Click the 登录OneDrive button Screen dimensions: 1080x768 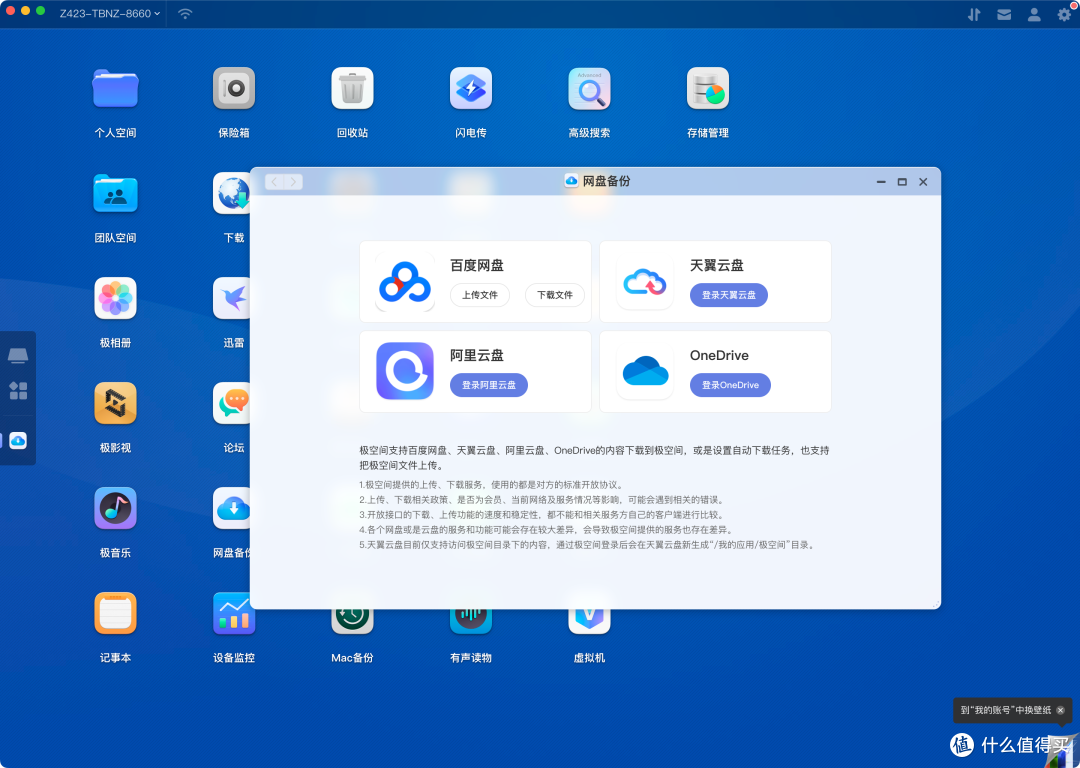point(730,385)
